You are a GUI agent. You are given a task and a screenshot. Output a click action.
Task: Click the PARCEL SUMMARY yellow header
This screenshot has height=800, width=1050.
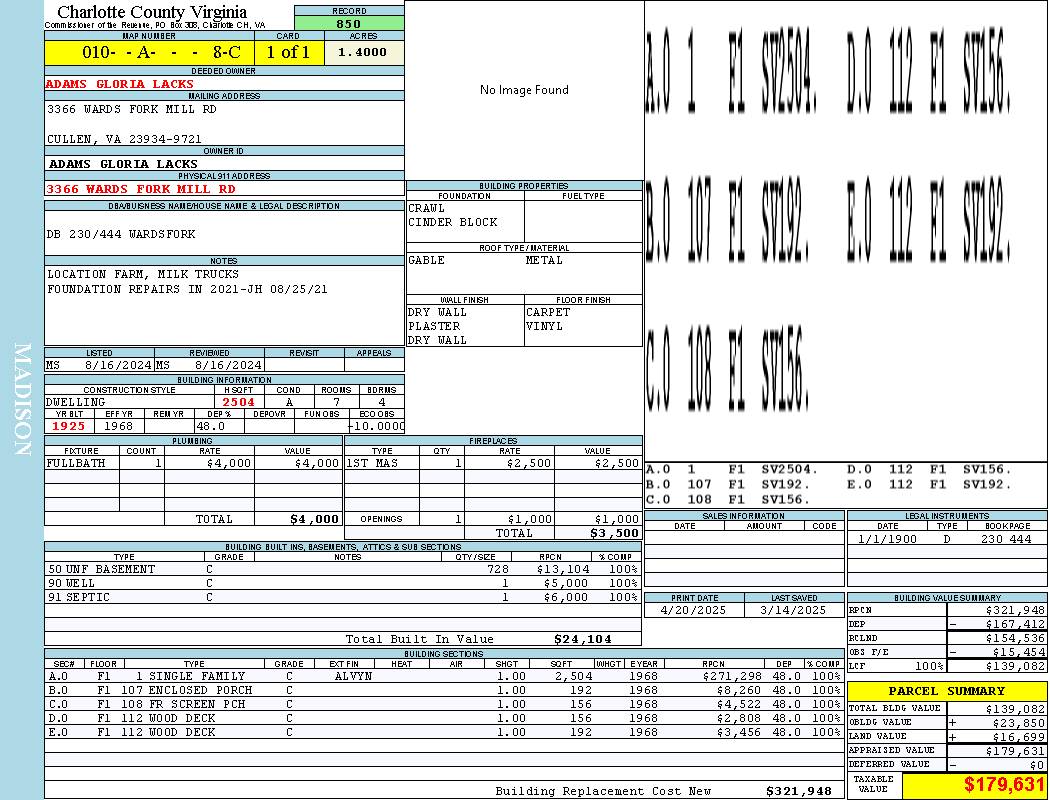click(946, 690)
